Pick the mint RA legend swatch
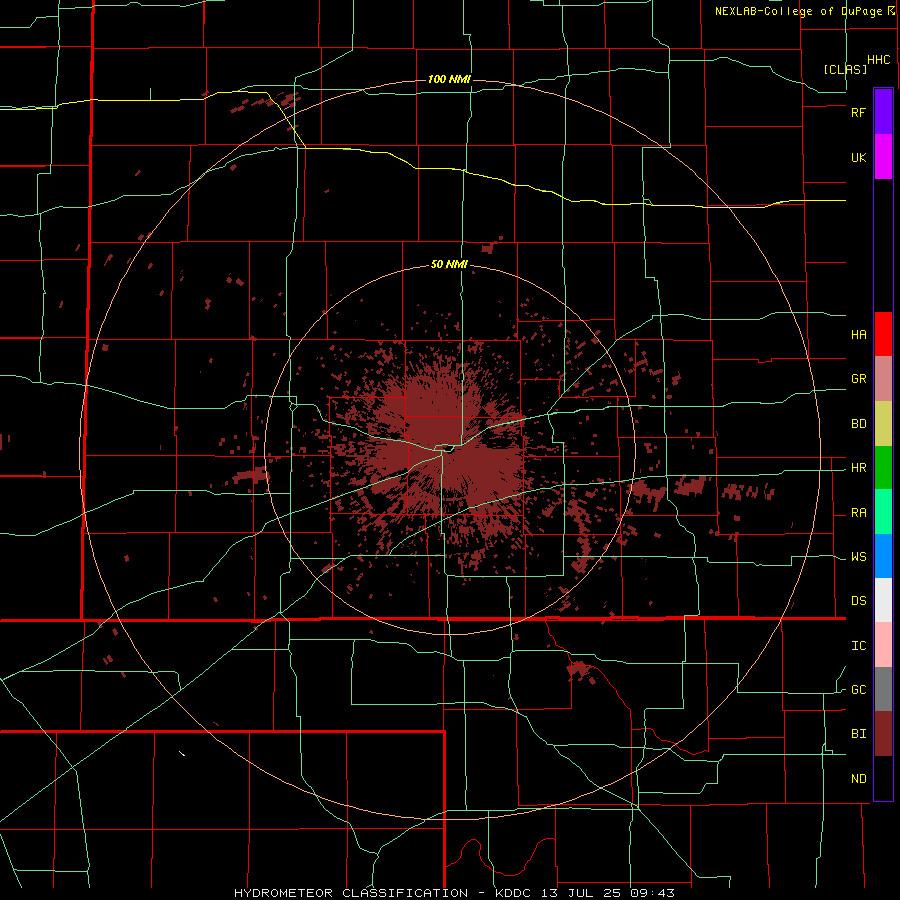The image size is (900, 900). pyautogui.click(x=883, y=512)
